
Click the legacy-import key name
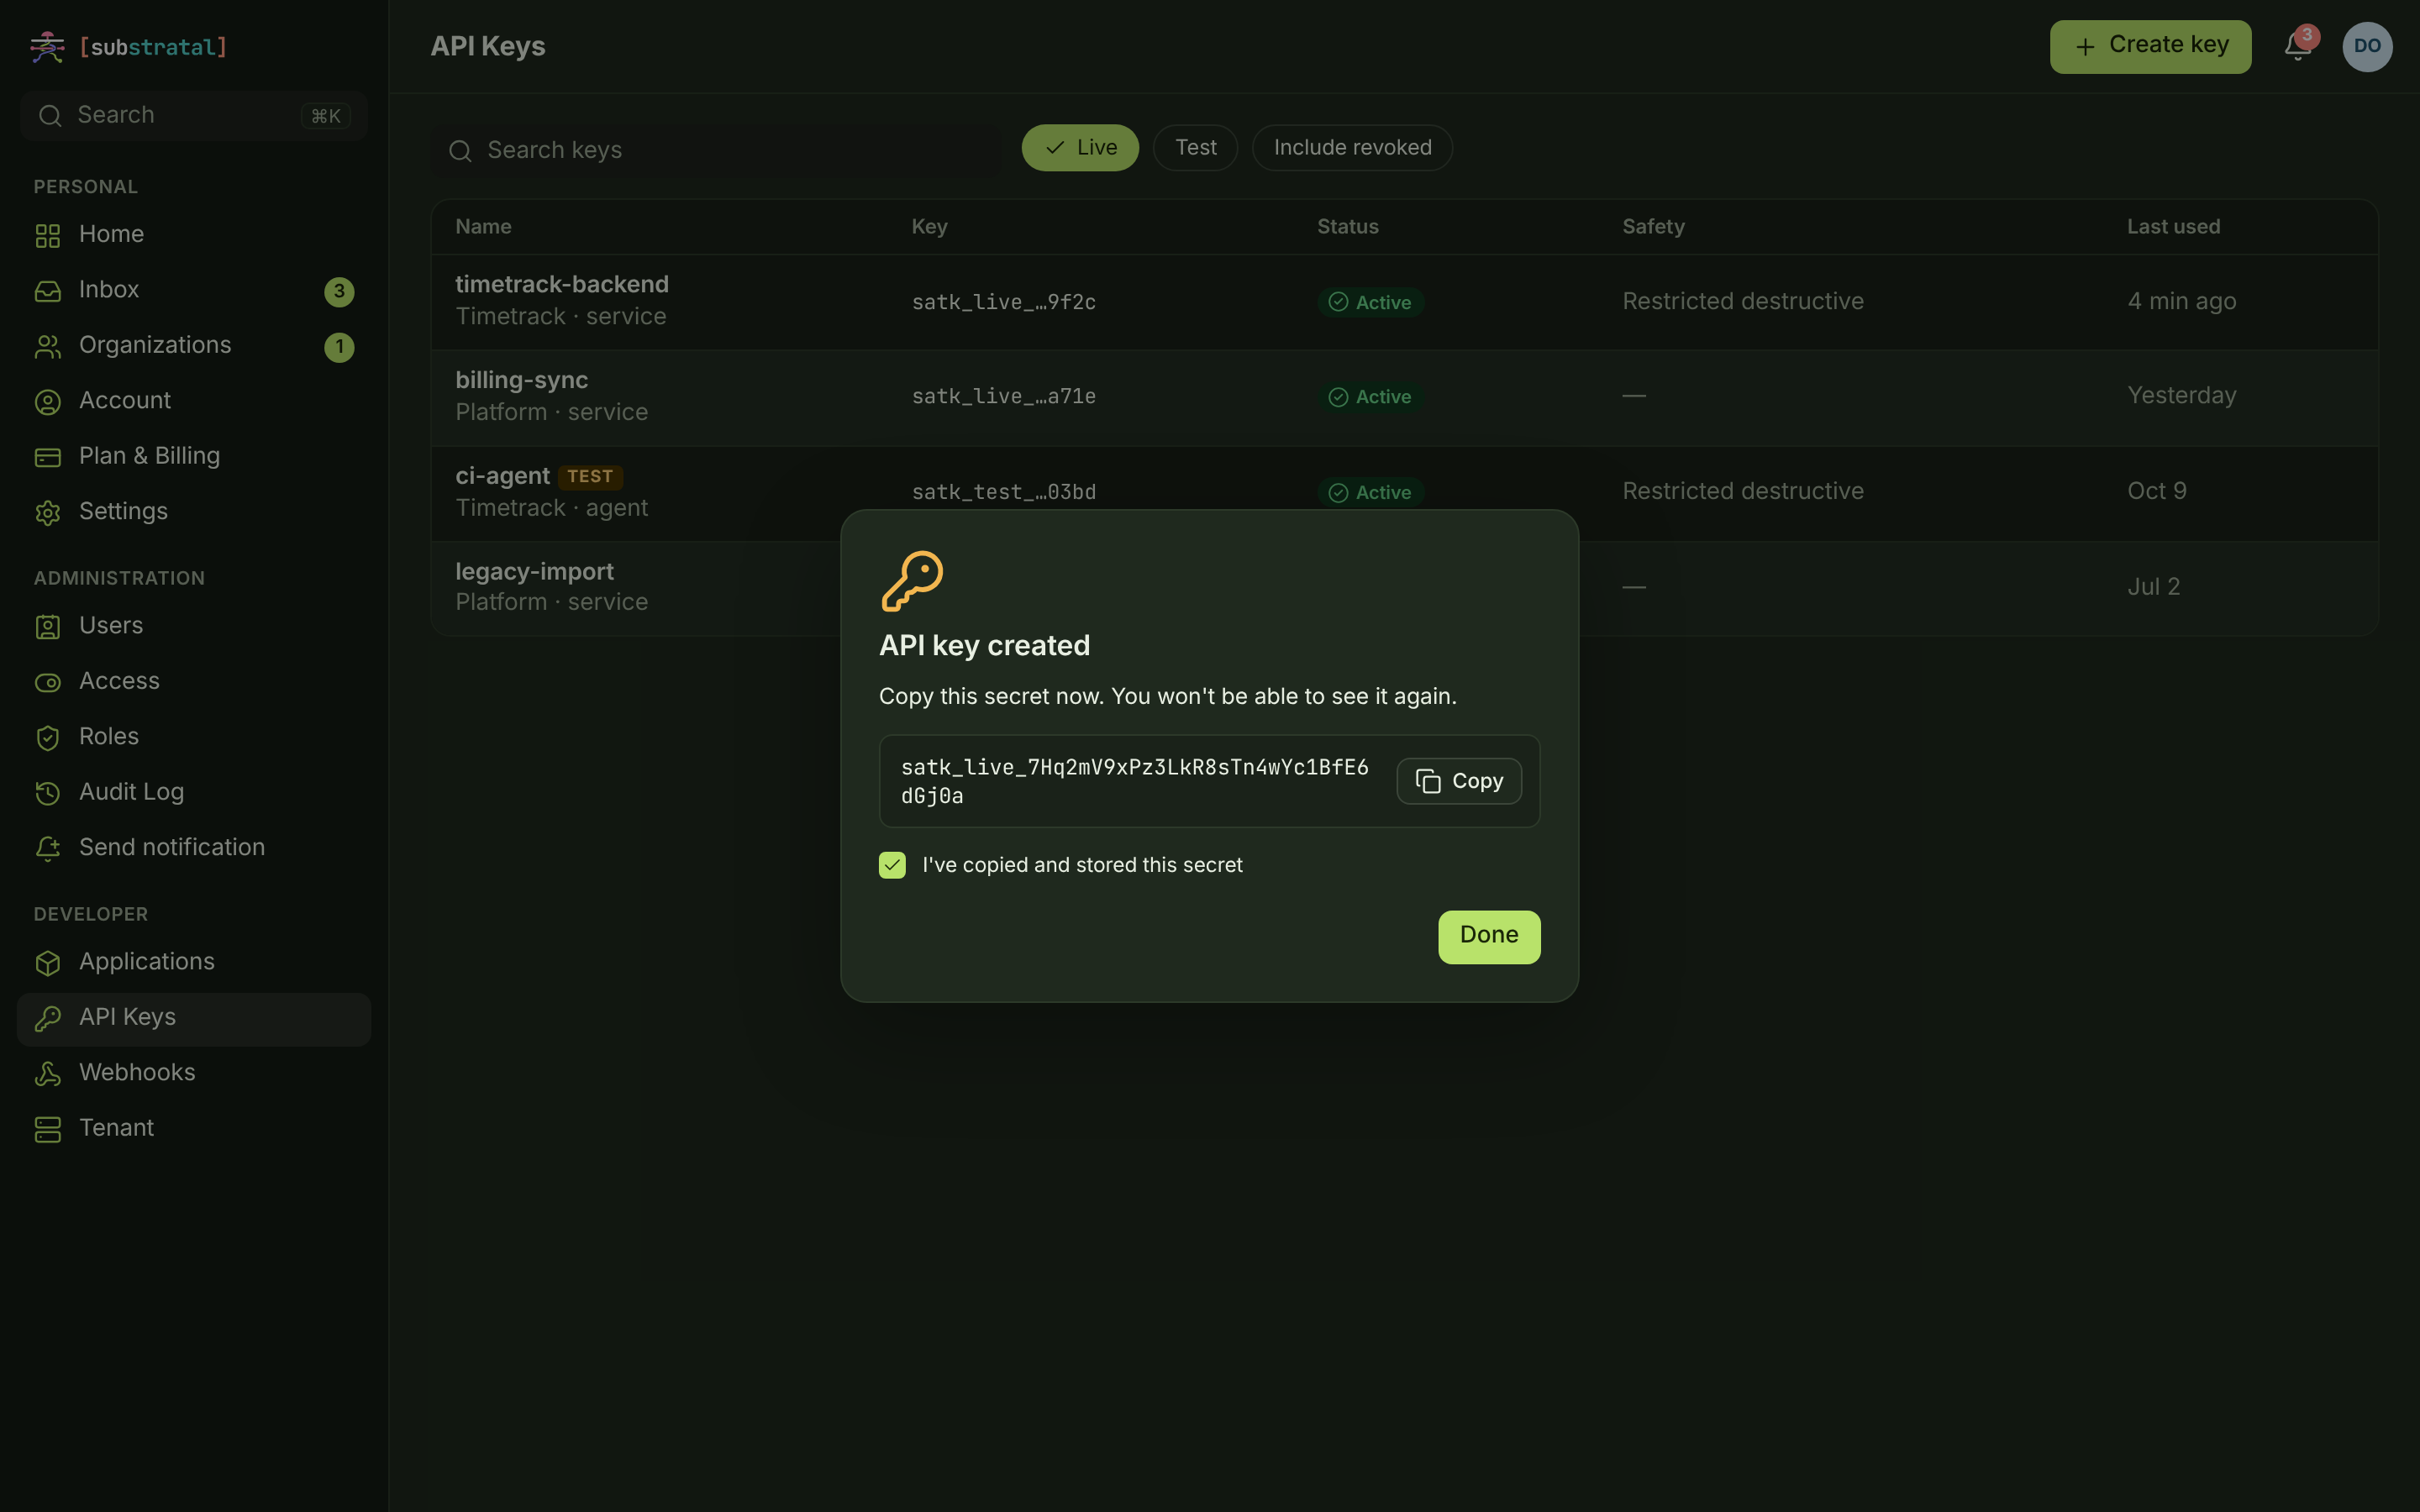[535, 571]
